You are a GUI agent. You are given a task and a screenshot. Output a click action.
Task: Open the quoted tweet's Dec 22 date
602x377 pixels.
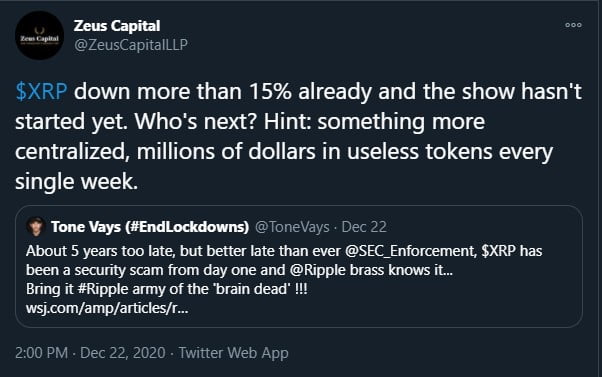364,227
